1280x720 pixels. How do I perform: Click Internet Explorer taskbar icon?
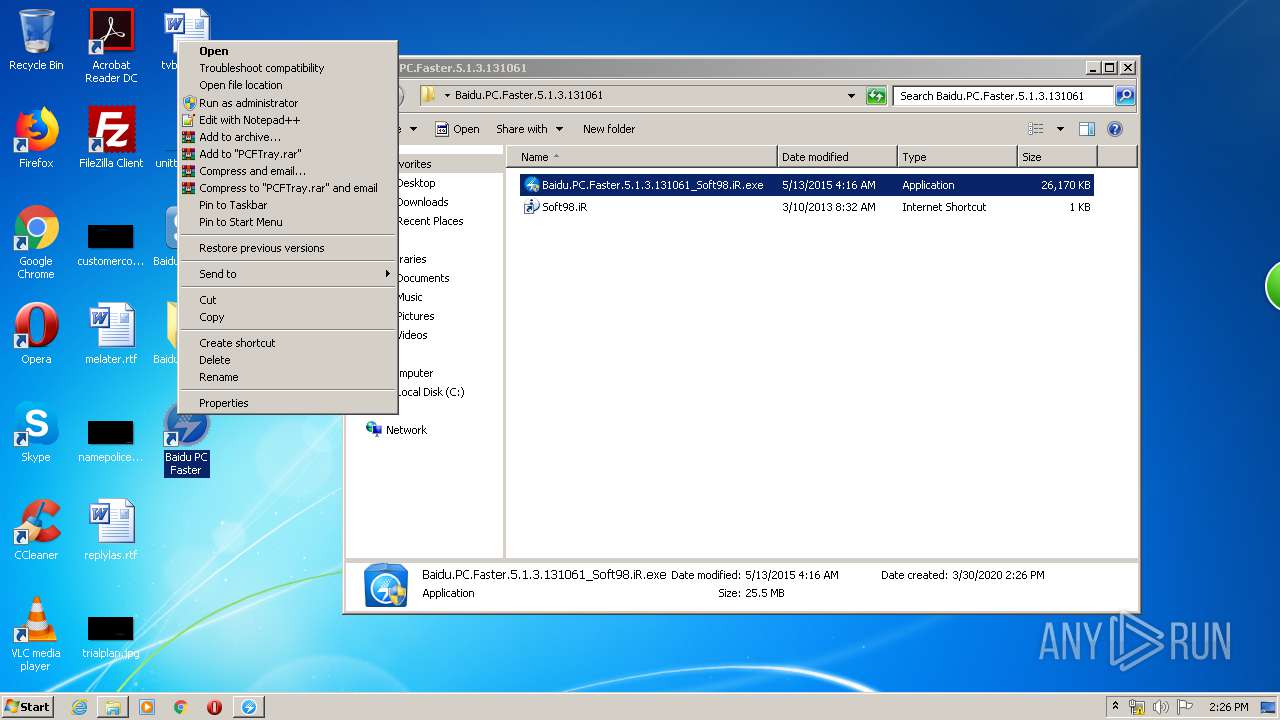79,707
